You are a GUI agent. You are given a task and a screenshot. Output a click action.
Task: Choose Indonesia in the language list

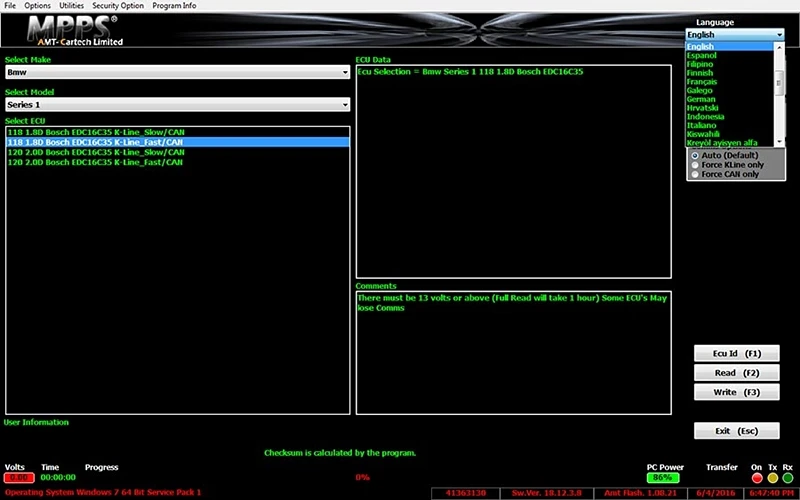click(x=730, y=116)
